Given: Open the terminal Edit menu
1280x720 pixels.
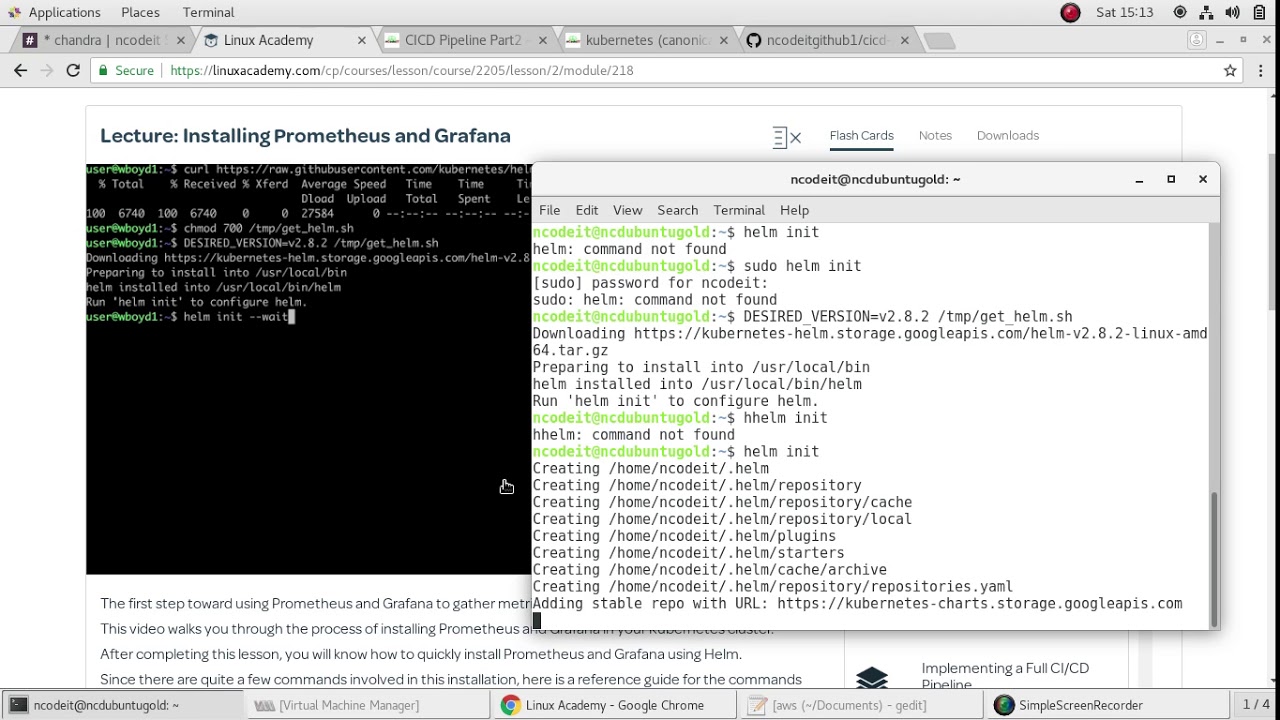Looking at the screenshot, I should (587, 210).
